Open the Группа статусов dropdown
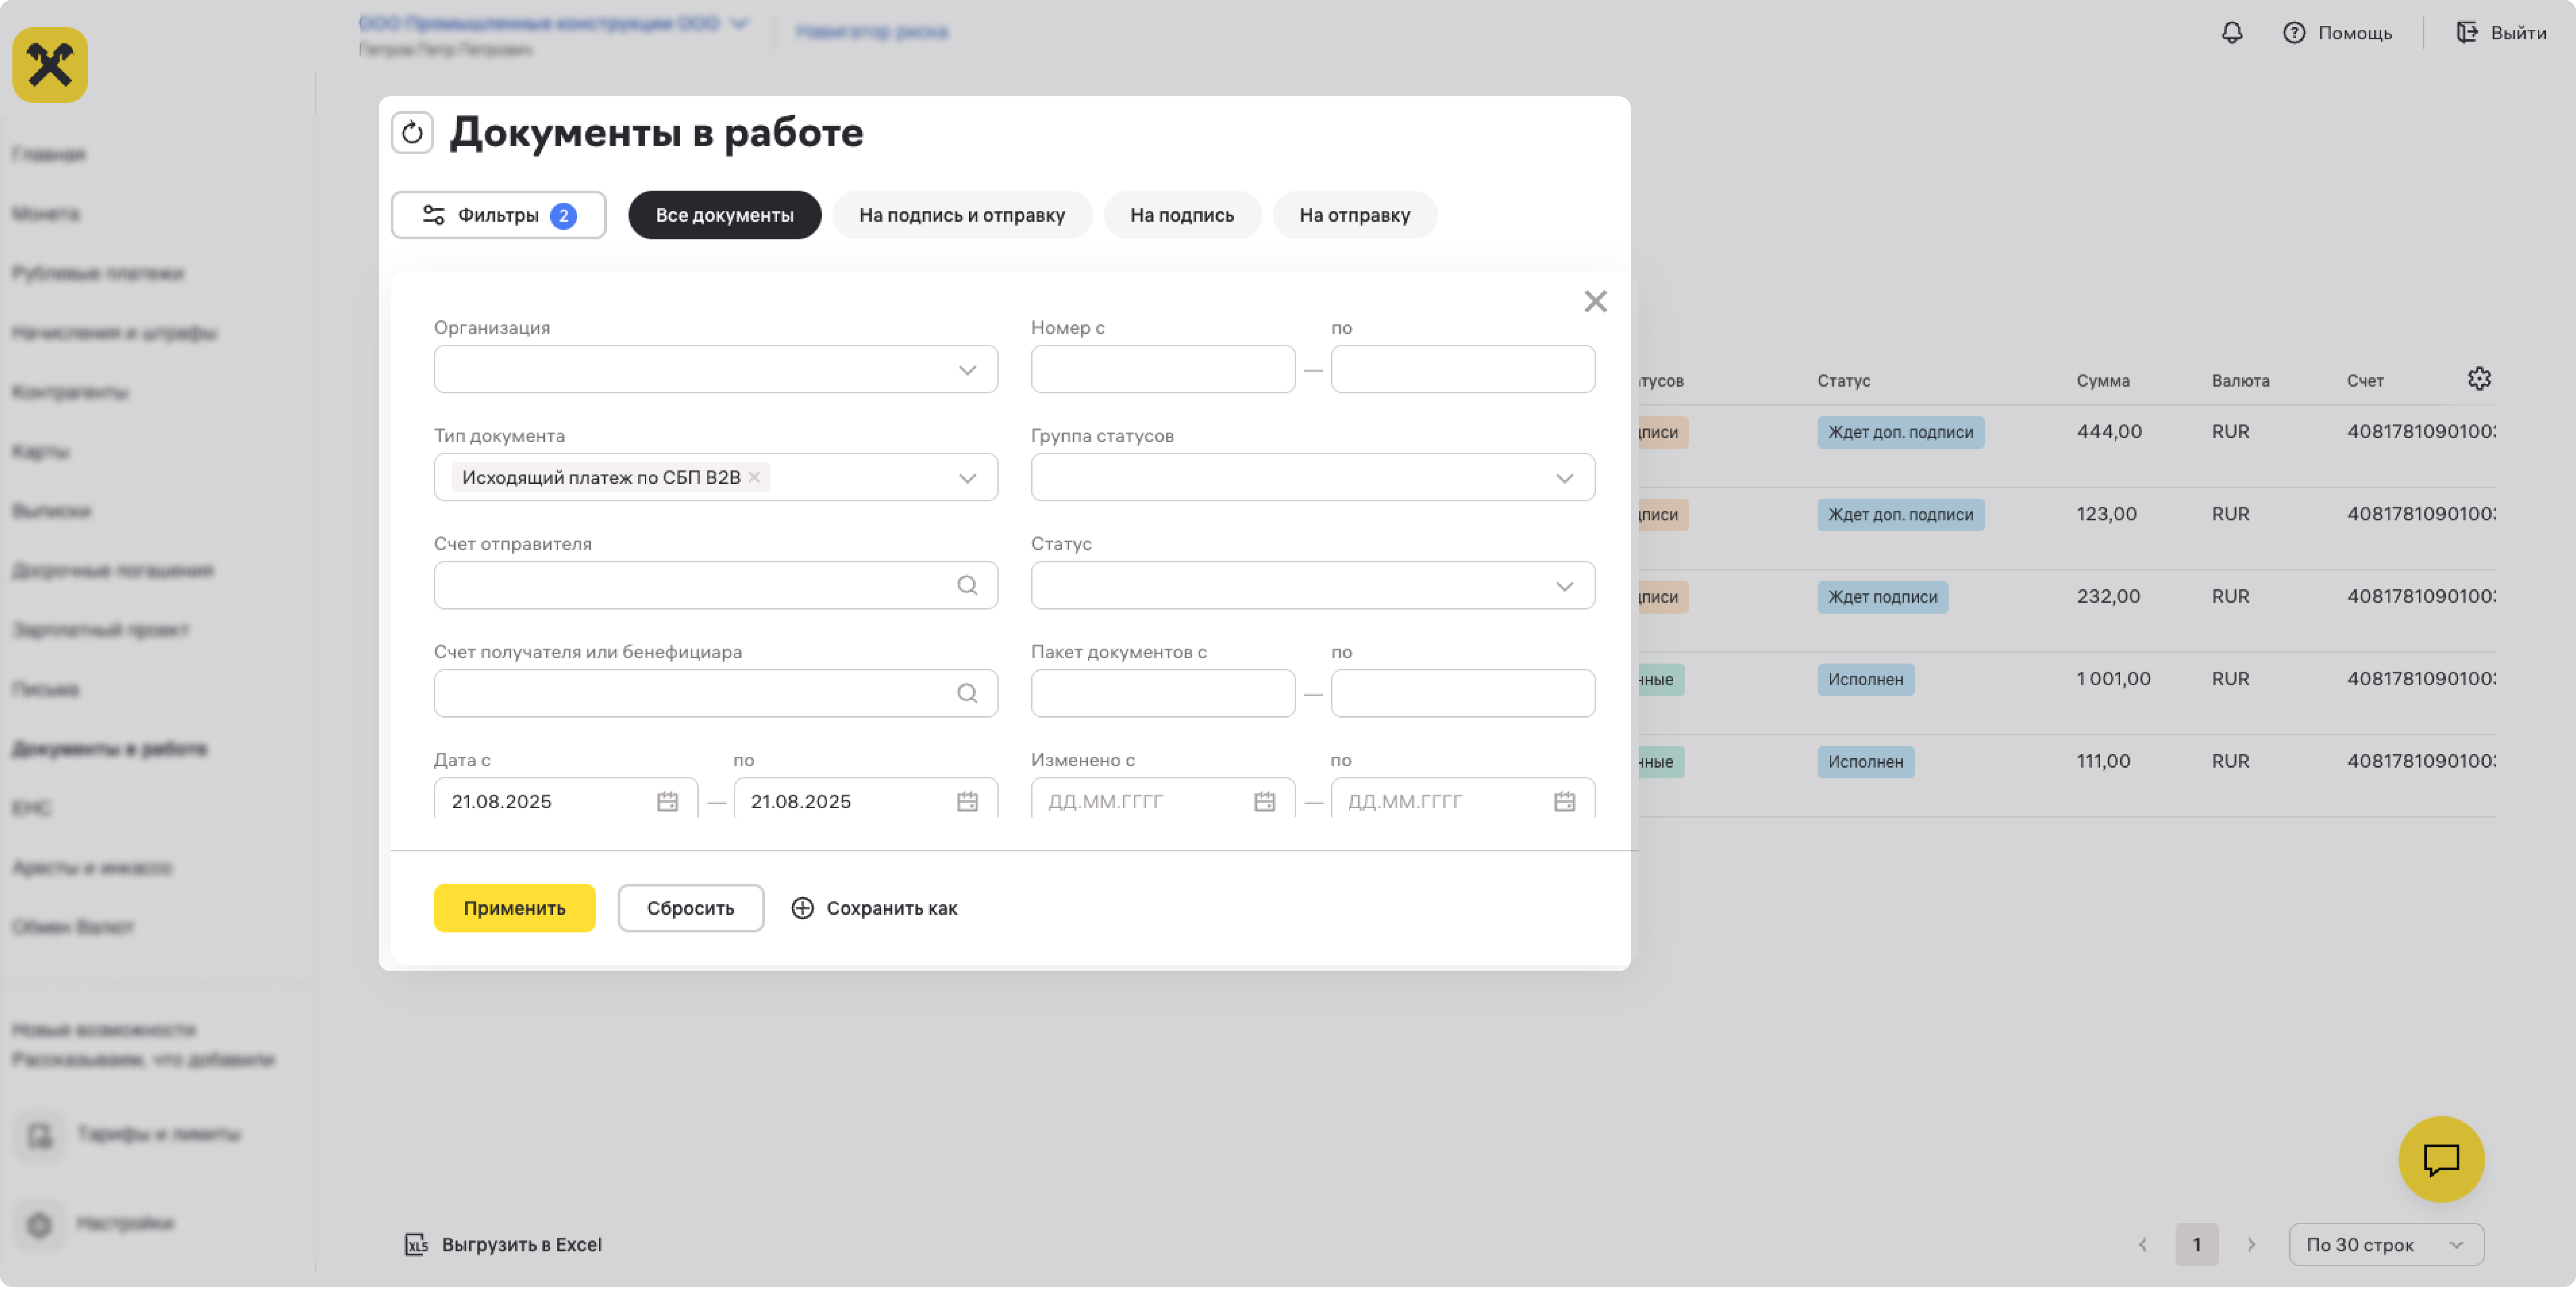Viewport: 2576px width, 1289px height. [x=1313, y=477]
